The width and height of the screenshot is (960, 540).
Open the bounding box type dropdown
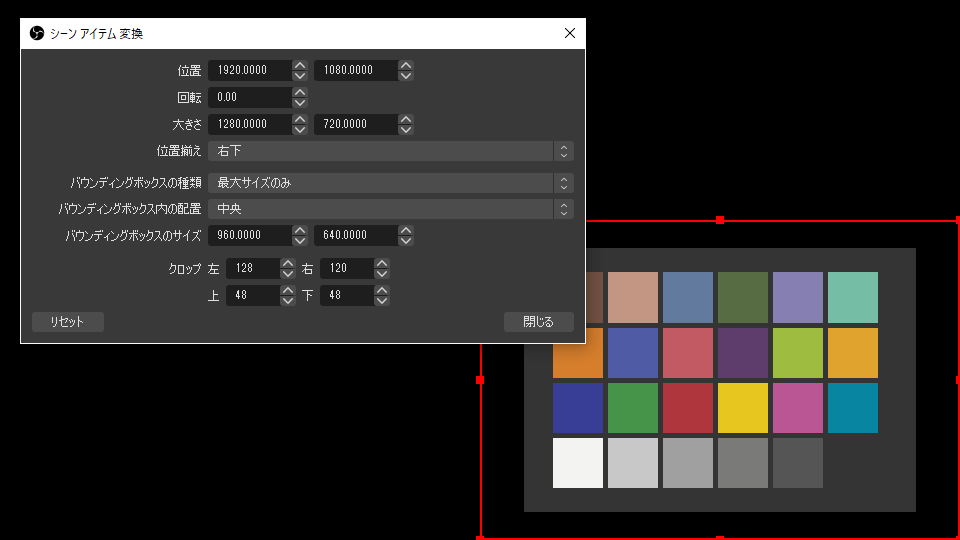point(390,183)
